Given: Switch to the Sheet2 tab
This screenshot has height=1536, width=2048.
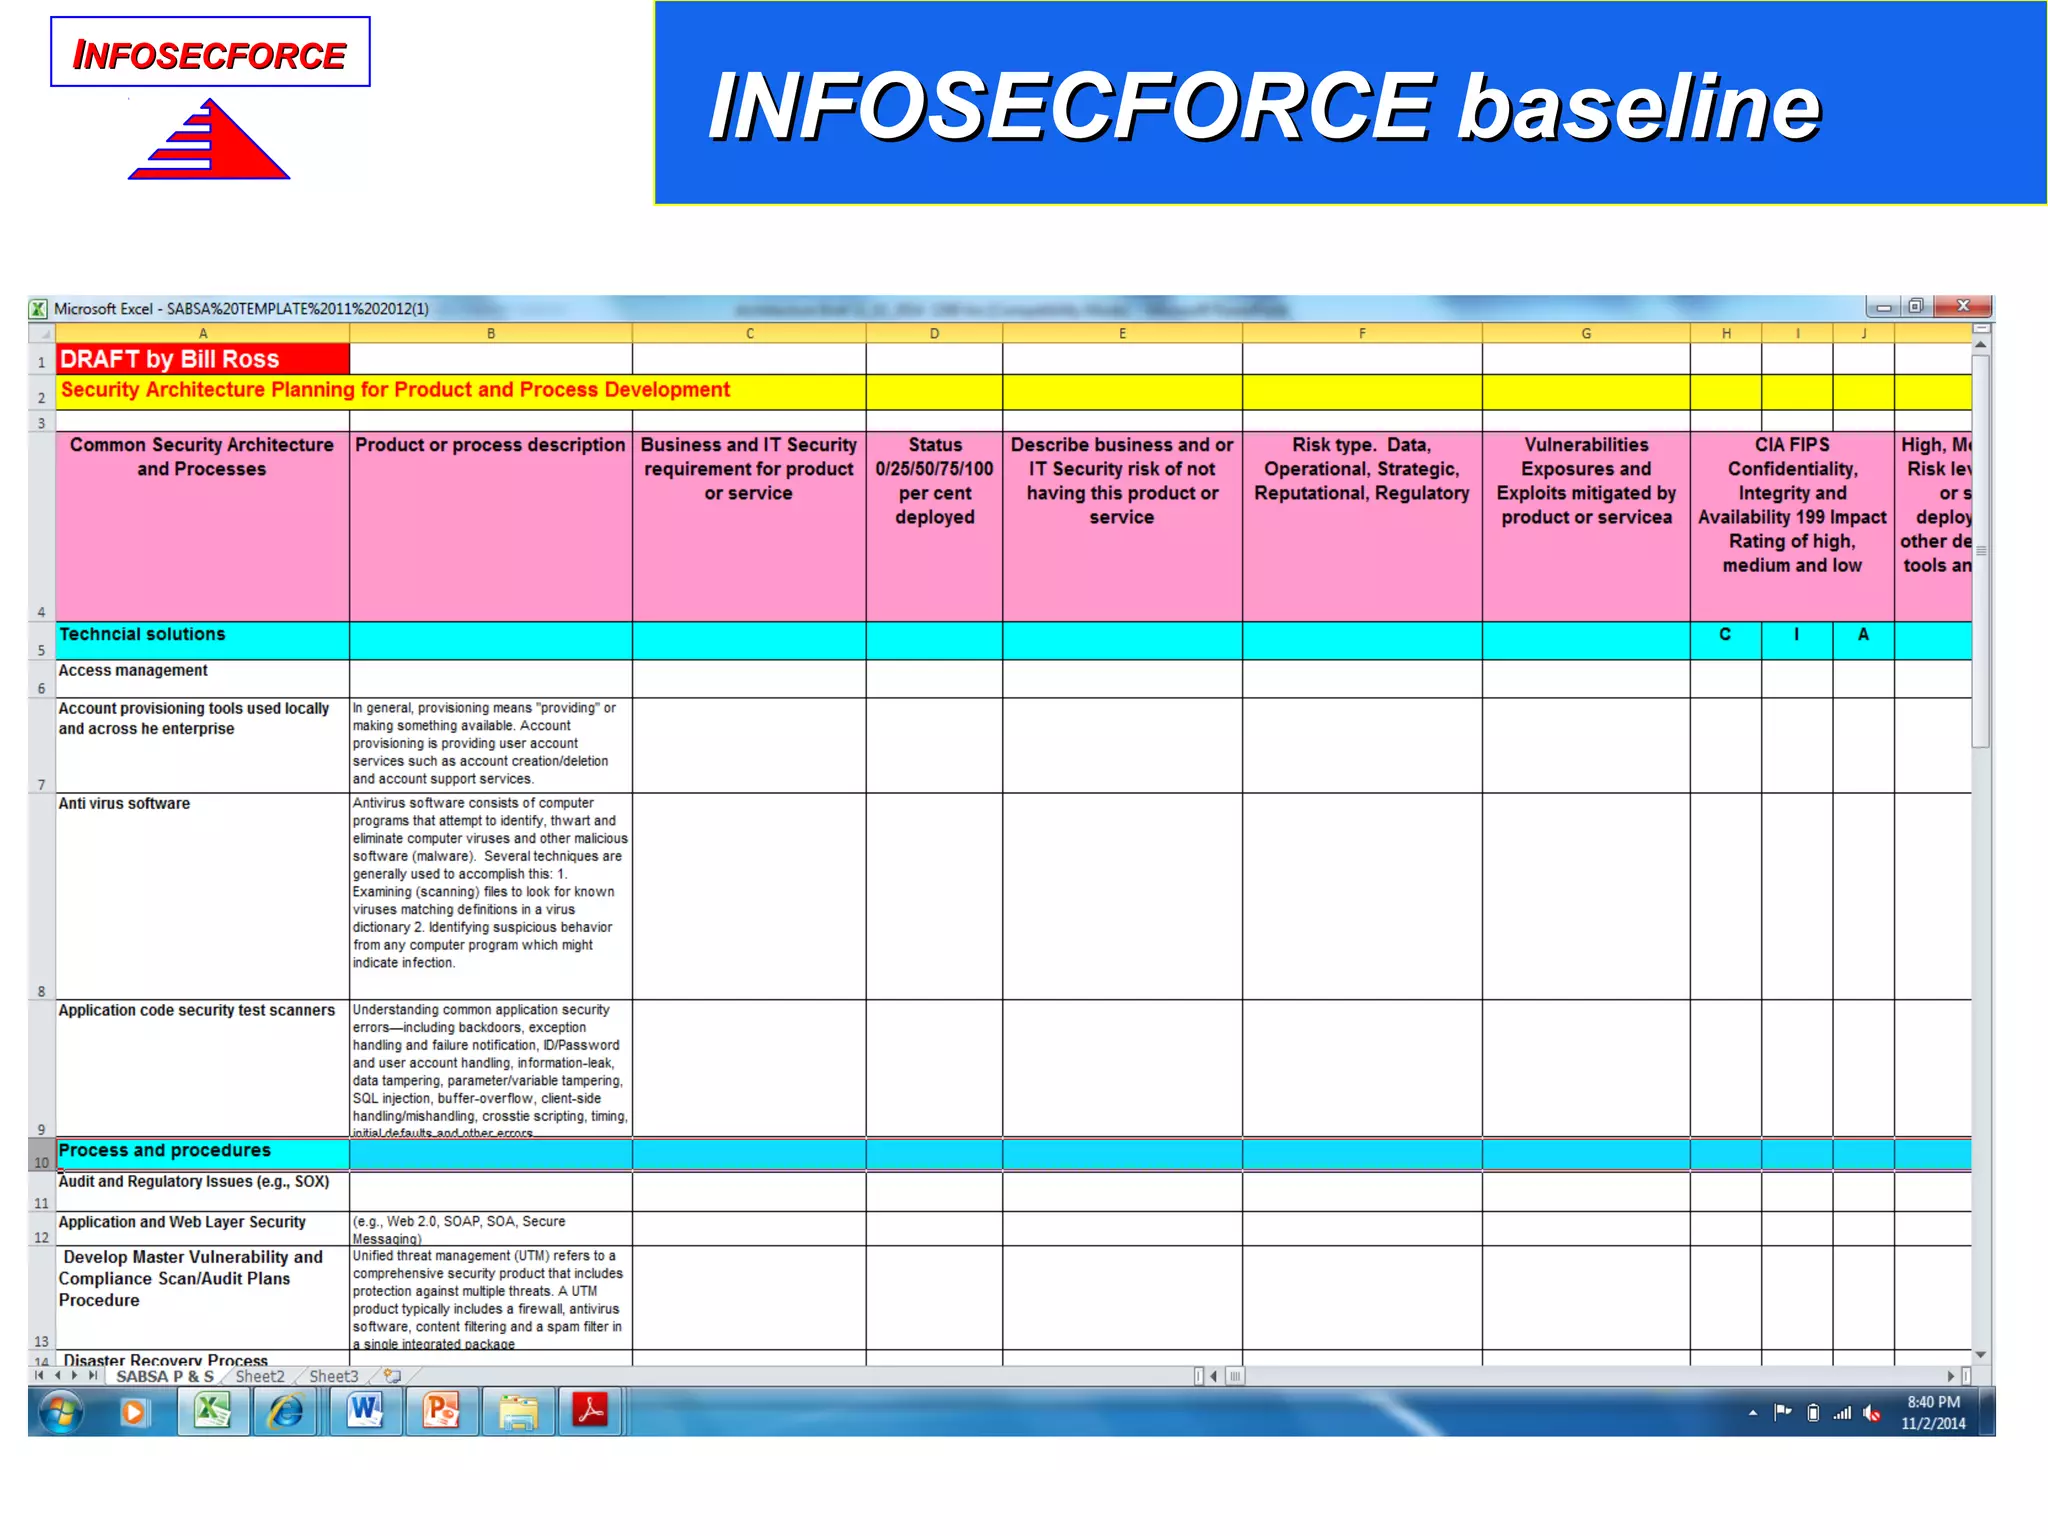Looking at the screenshot, I should pyautogui.click(x=260, y=1376).
